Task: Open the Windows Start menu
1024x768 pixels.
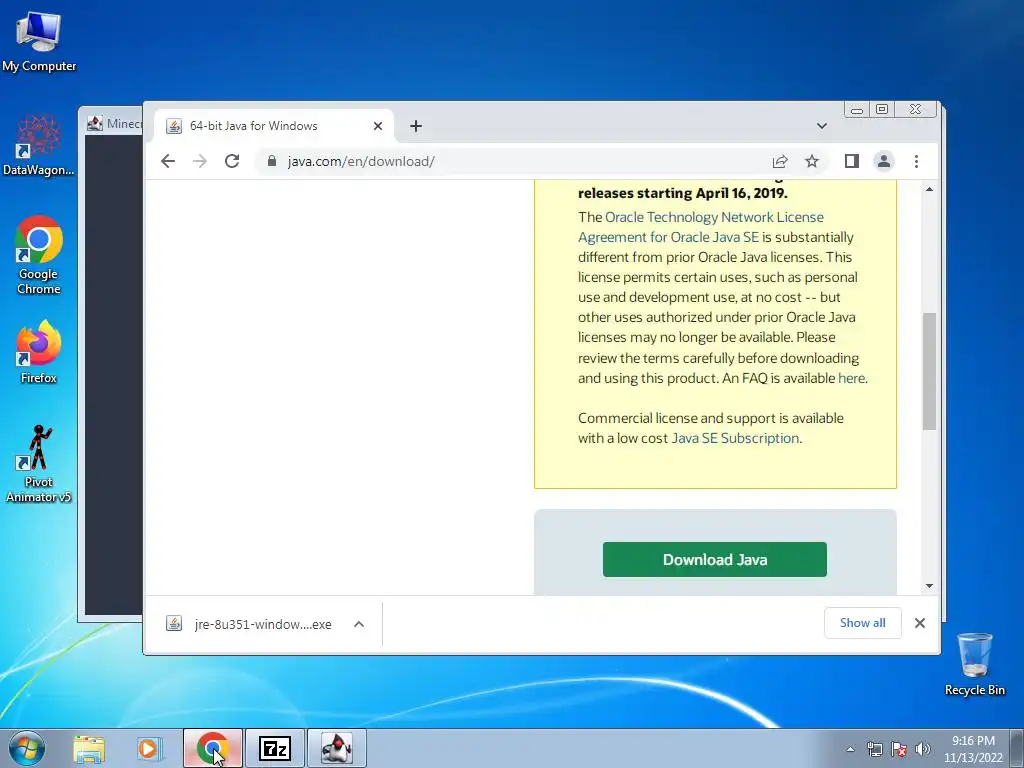Action: click(26, 748)
